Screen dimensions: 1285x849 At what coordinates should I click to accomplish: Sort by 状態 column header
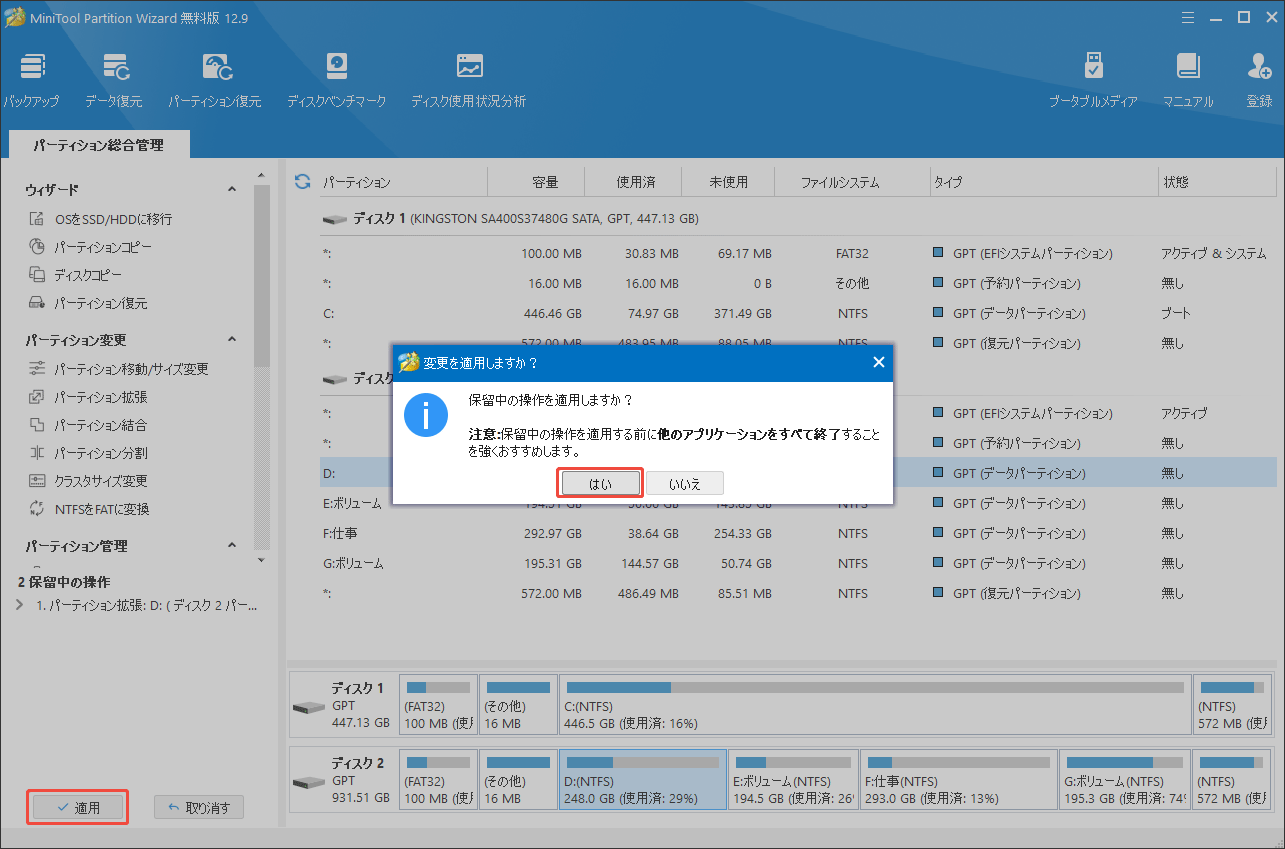[x=1216, y=182]
